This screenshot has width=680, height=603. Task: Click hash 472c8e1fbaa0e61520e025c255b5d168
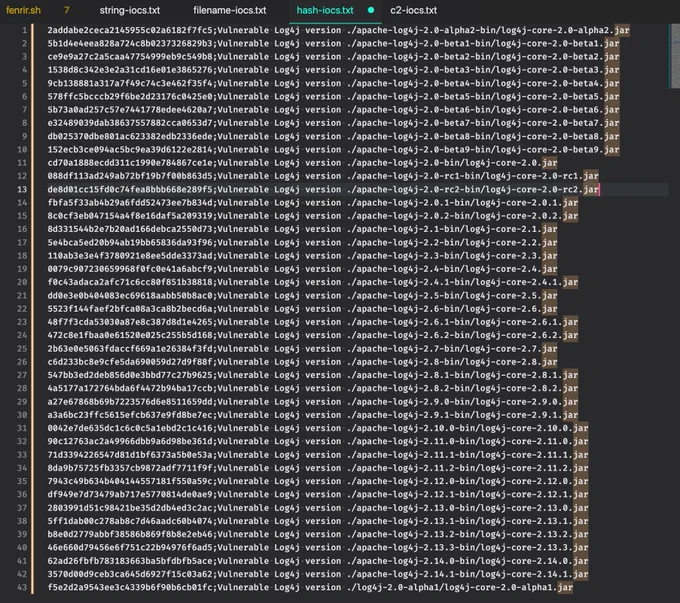(131, 335)
